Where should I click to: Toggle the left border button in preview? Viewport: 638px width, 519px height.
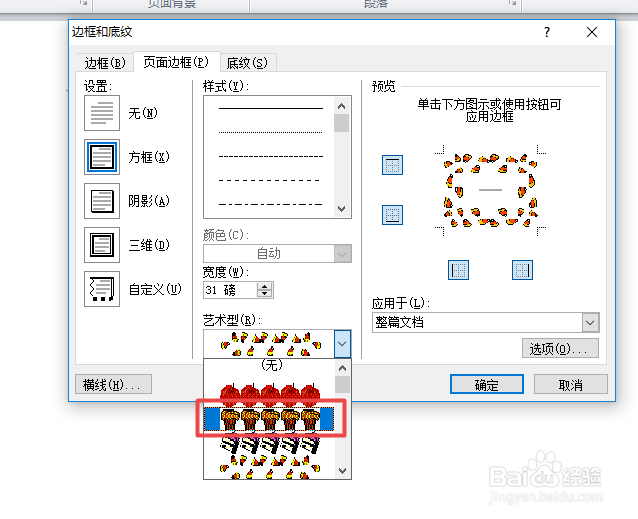[x=458, y=270]
